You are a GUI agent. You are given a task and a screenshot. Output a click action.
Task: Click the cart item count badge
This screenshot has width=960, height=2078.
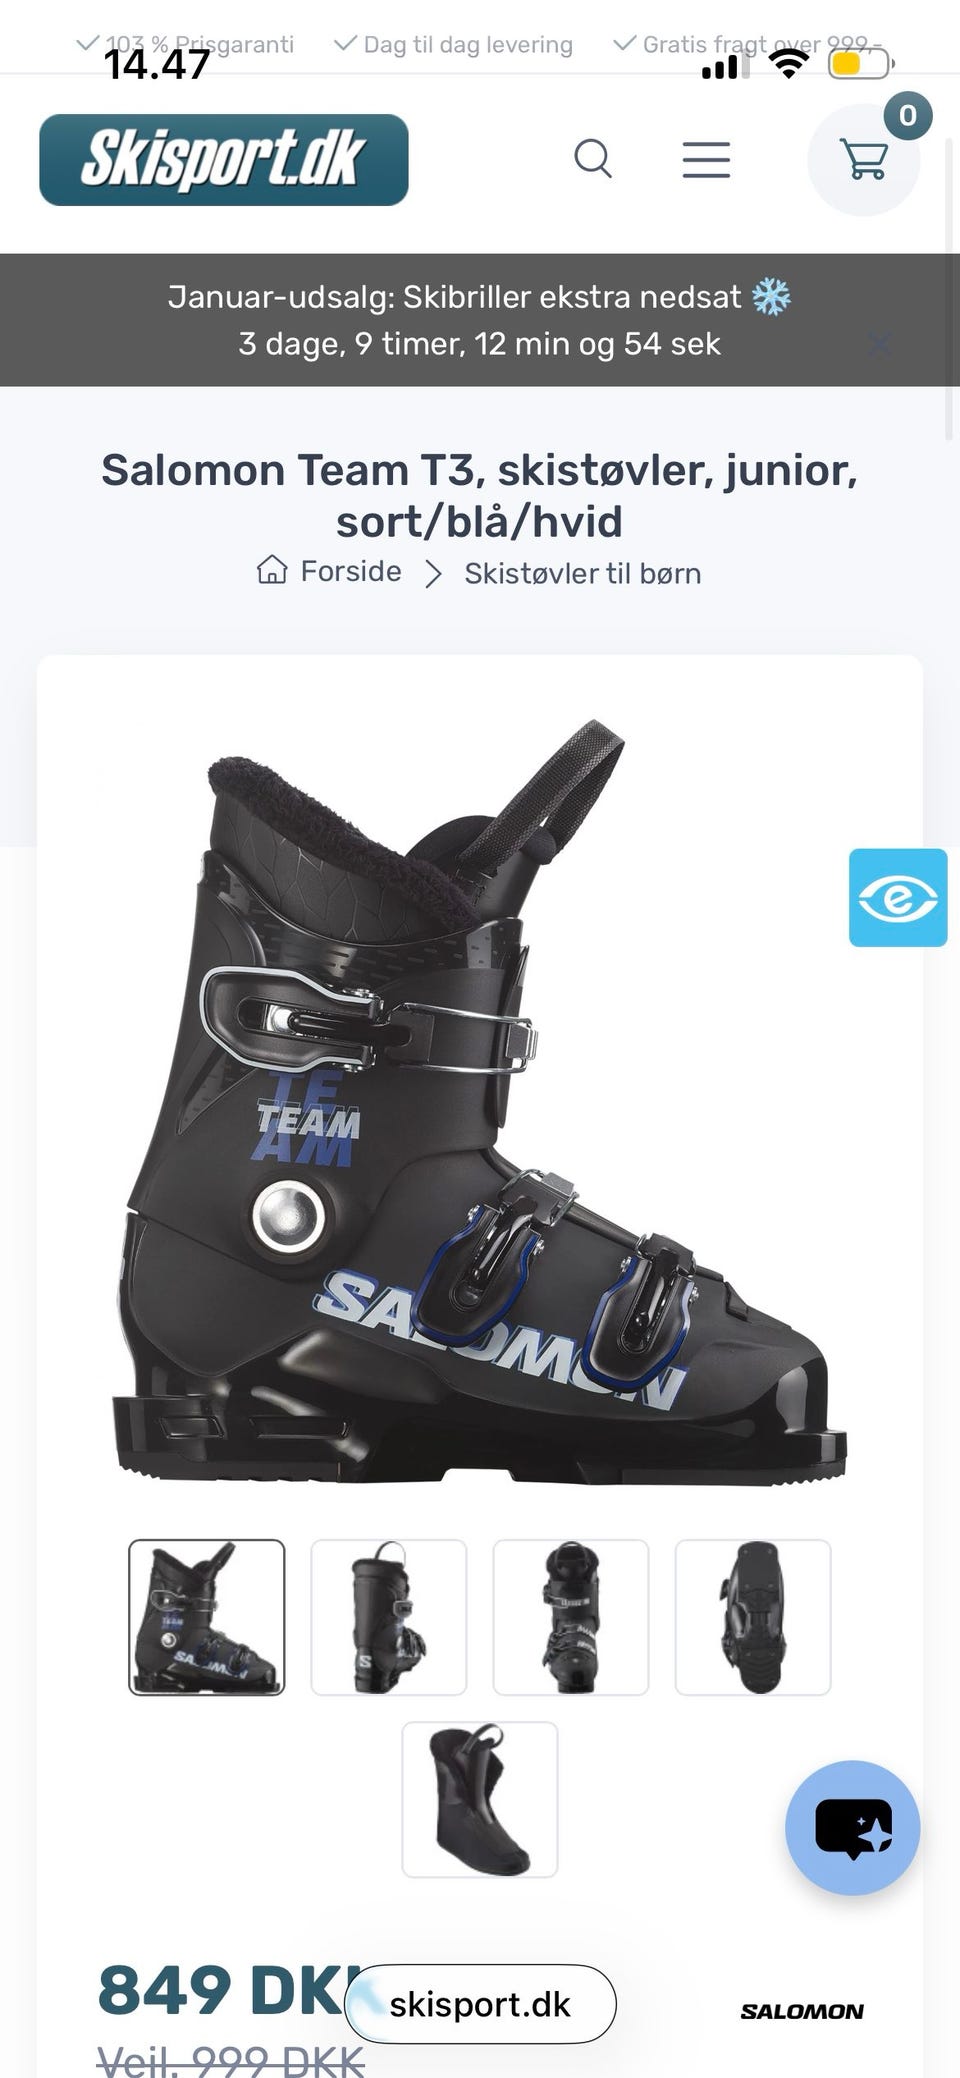coord(908,116)
